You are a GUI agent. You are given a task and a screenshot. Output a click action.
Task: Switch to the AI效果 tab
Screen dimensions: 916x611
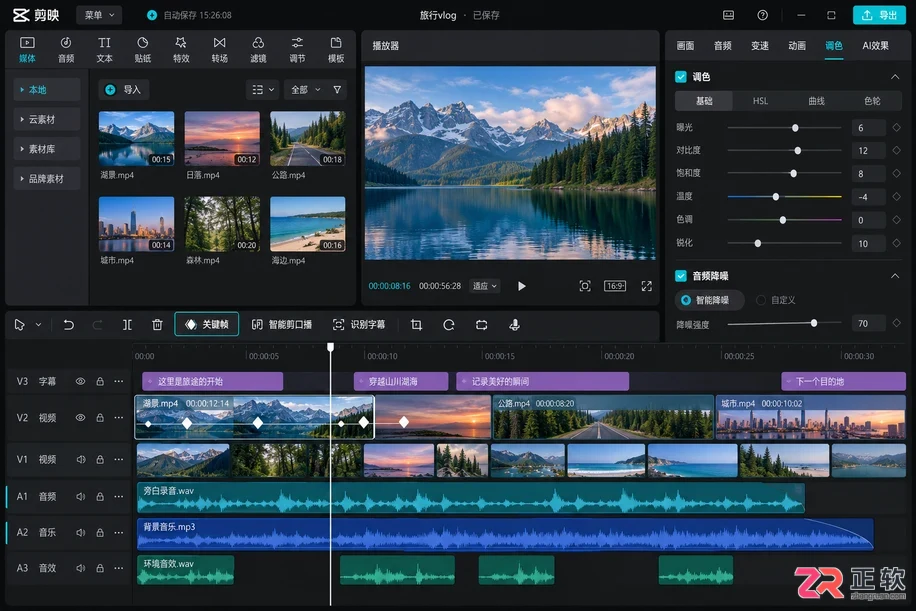coord(875,46)
